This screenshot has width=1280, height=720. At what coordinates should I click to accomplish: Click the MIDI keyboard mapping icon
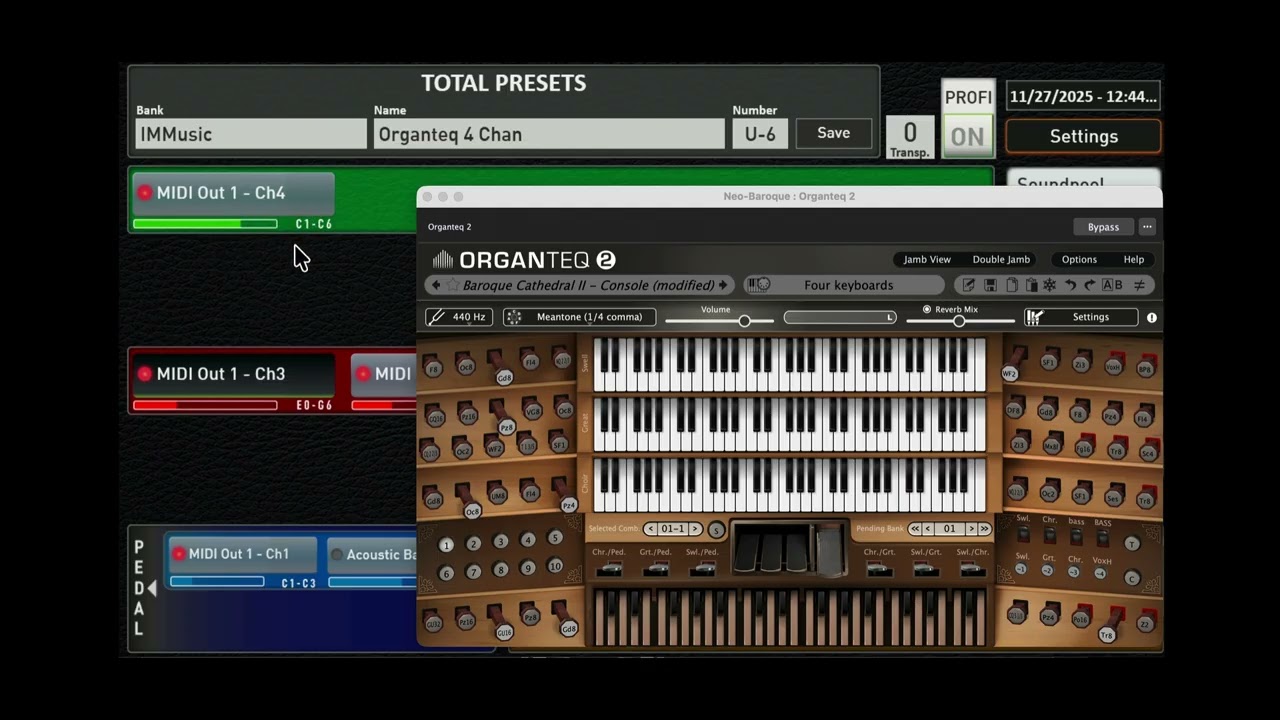click(x=758, y=285)
